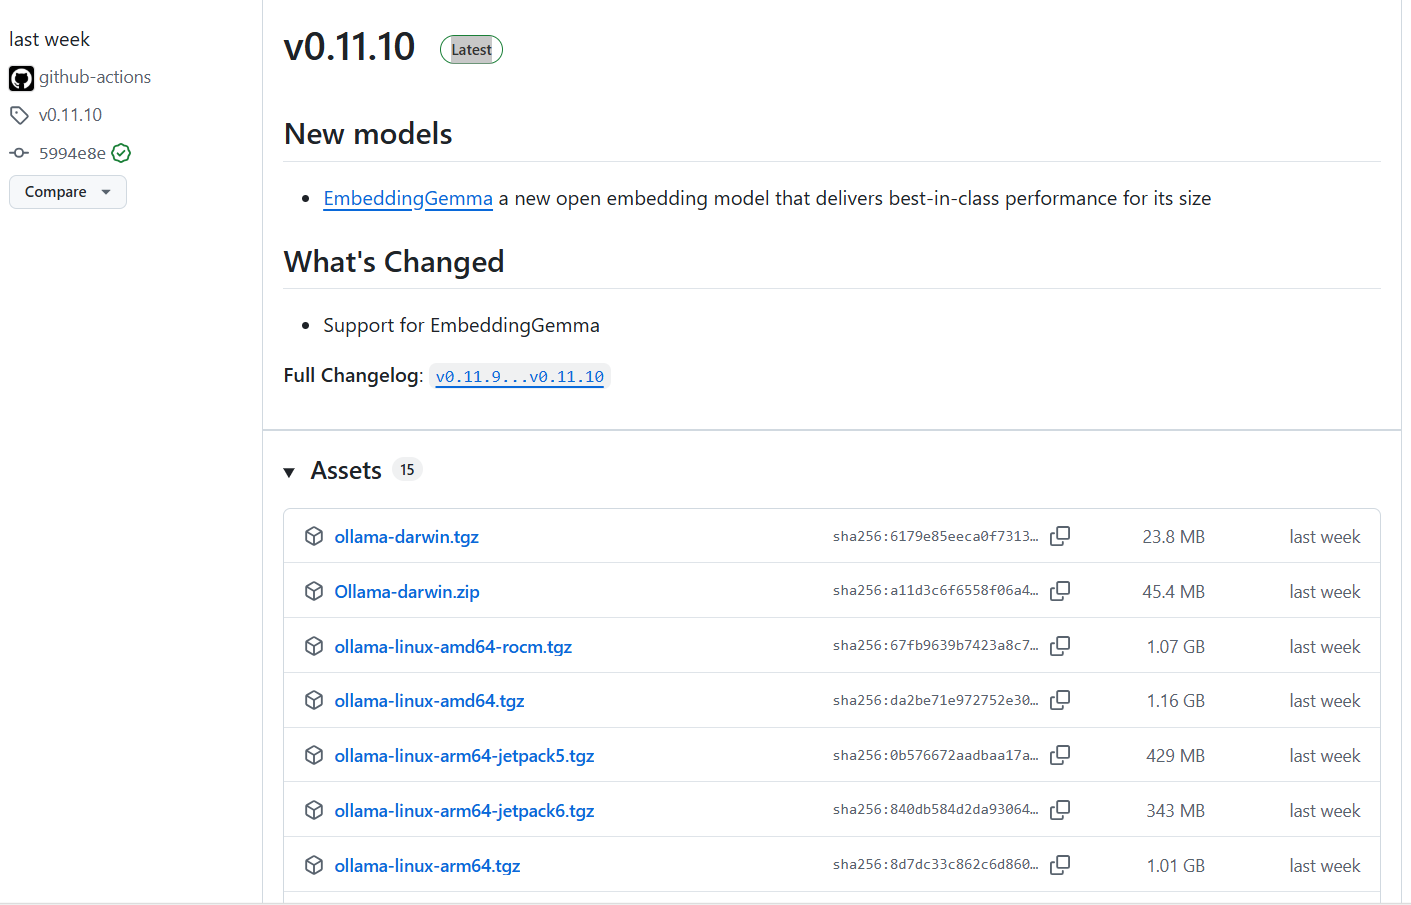Click the tag icon beside v0.11.10

click(x=19, y=115)
